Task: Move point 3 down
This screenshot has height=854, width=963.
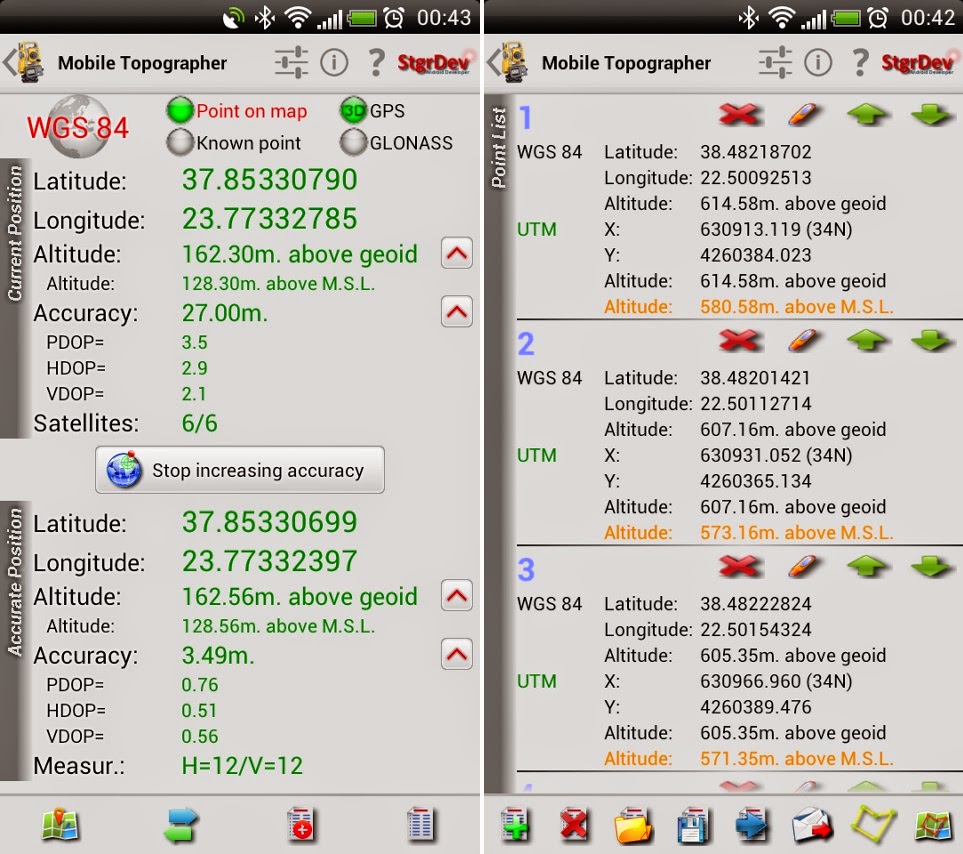Action: pos(931,565)
